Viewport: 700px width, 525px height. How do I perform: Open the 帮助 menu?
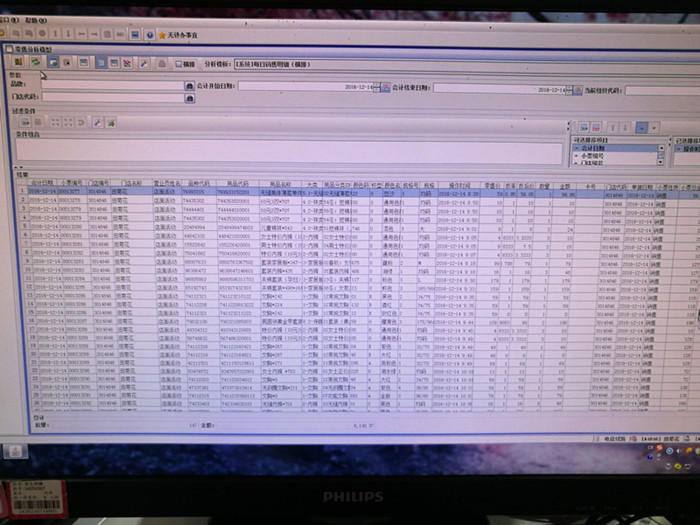tap(33, 19)
